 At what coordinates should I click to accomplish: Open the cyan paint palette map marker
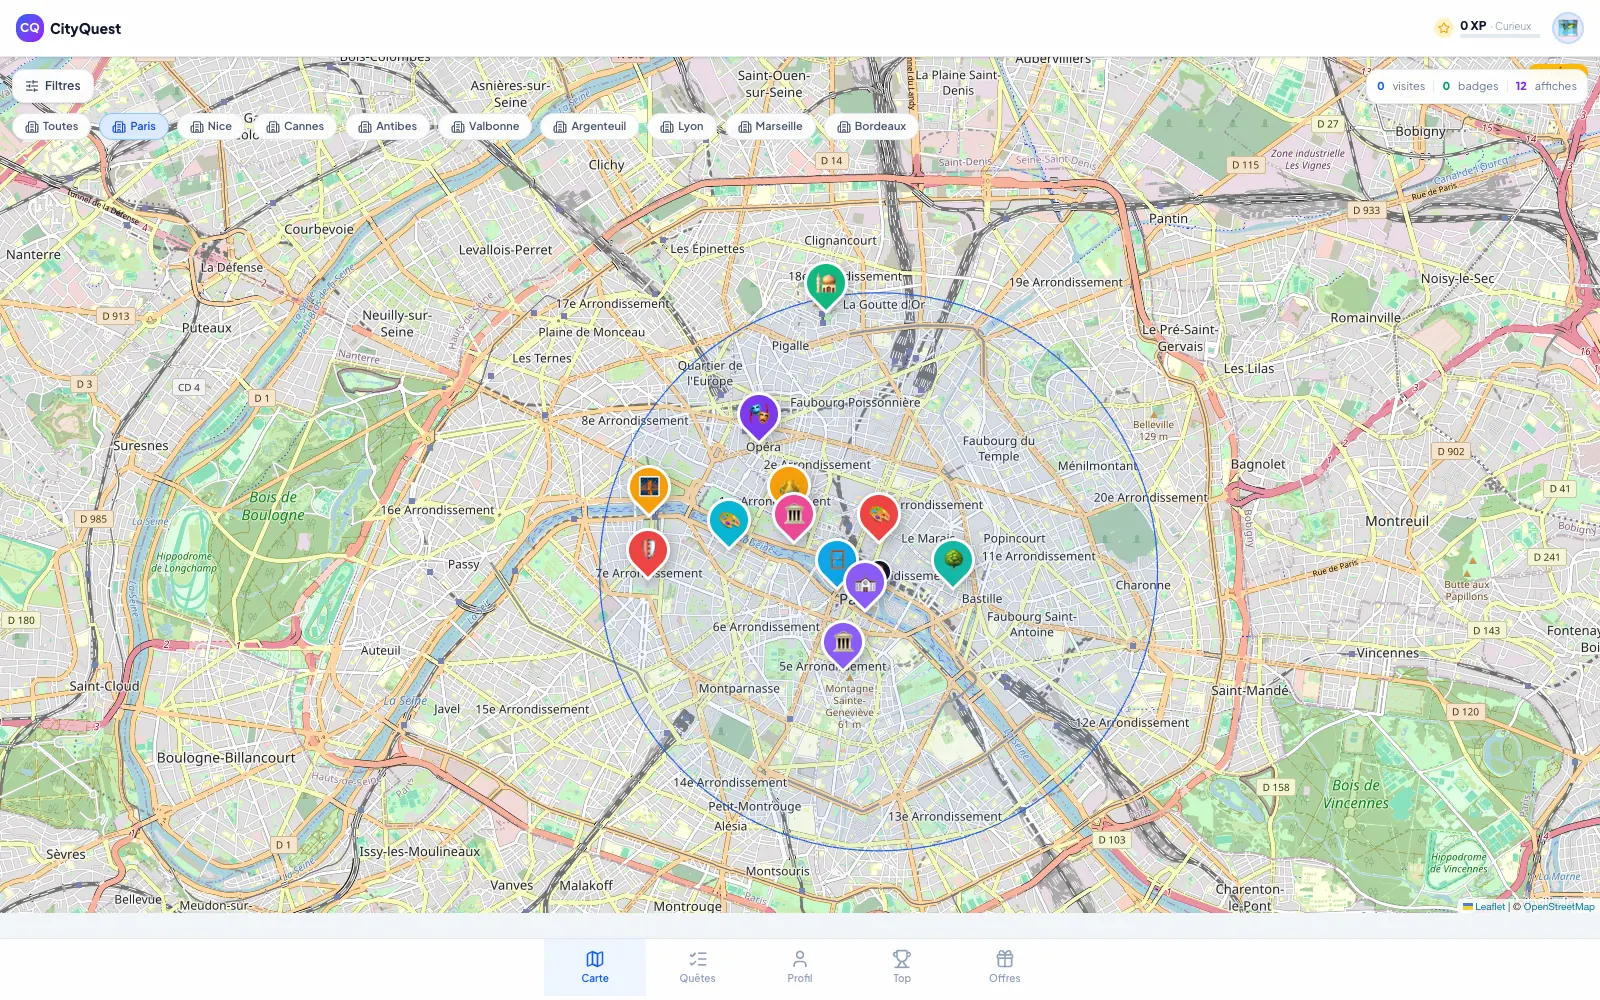[x=729, y=522]
